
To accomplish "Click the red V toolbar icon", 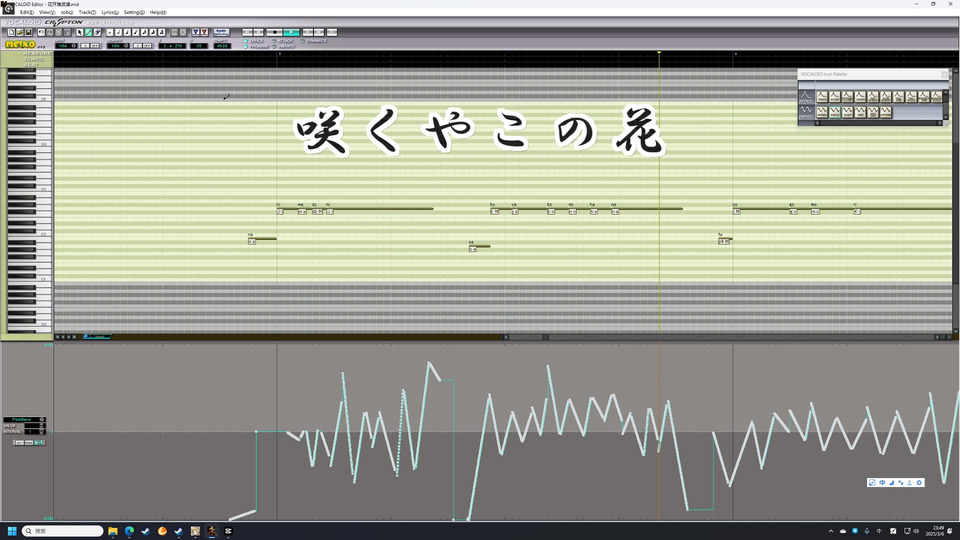I will (204, 32).
